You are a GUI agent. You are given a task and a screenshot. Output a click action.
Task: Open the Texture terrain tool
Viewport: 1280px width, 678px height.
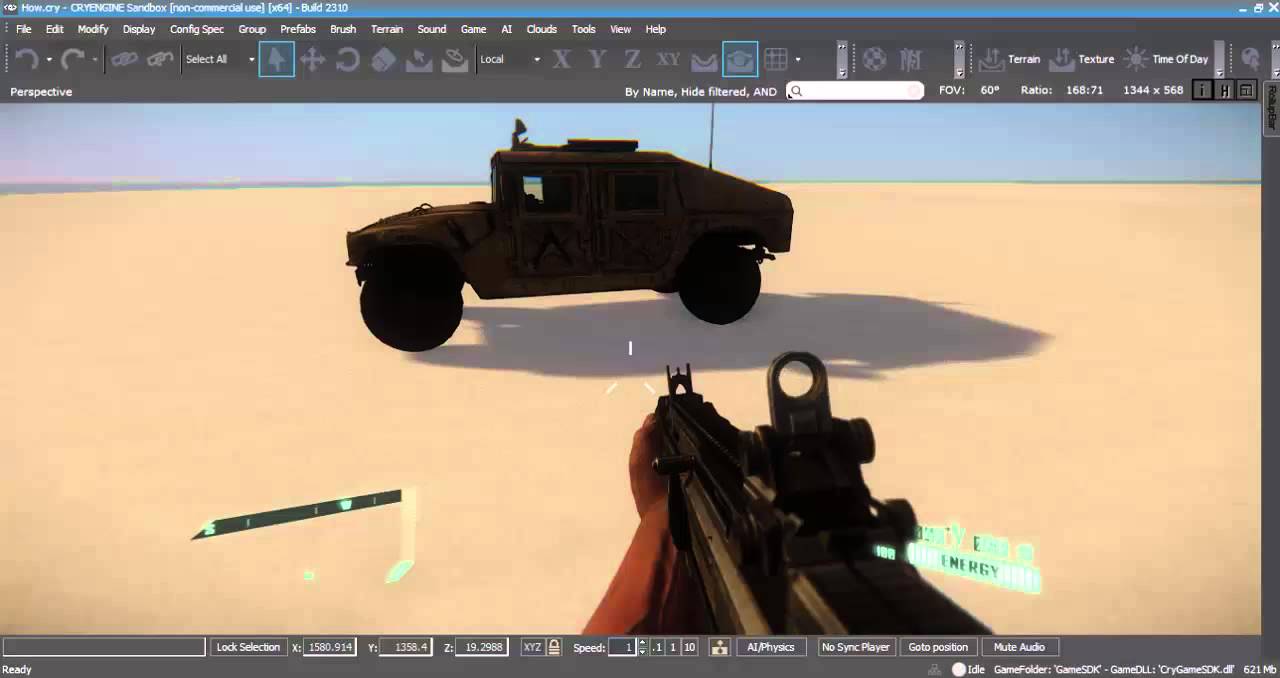pos(1081,59)
